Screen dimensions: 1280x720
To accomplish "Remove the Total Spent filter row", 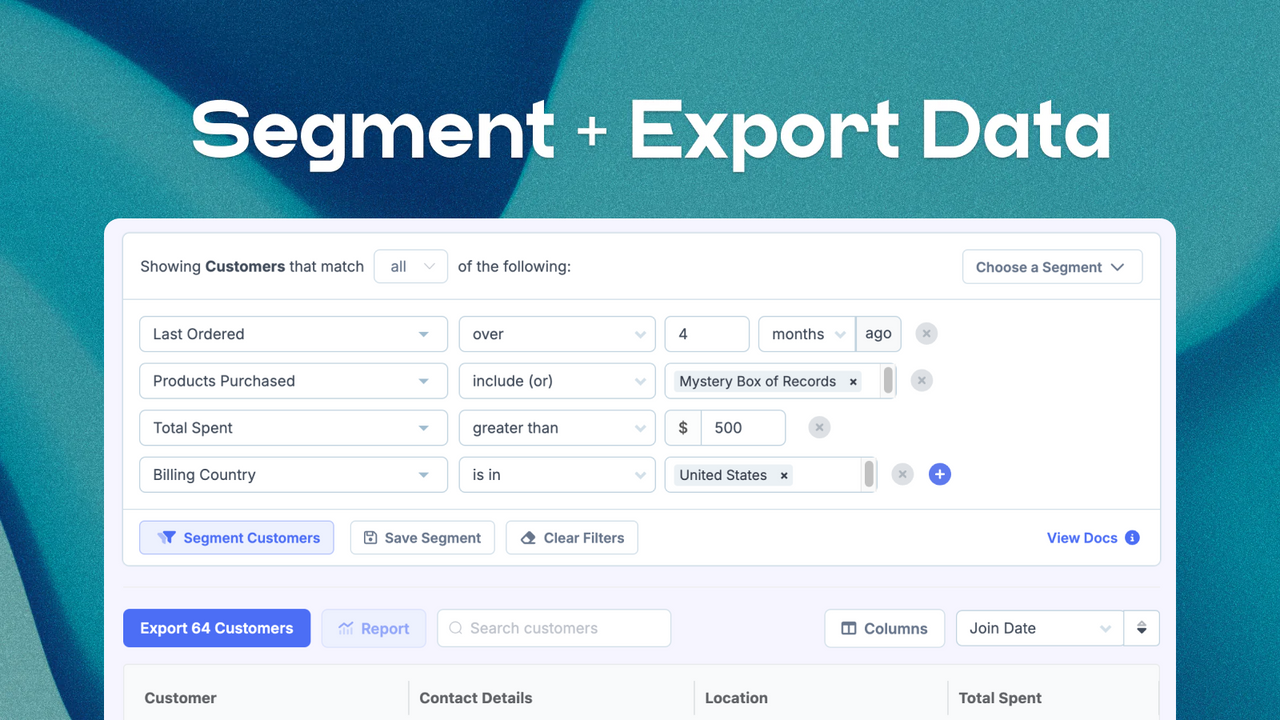I will pyautogui.click(x=819, y=427).
